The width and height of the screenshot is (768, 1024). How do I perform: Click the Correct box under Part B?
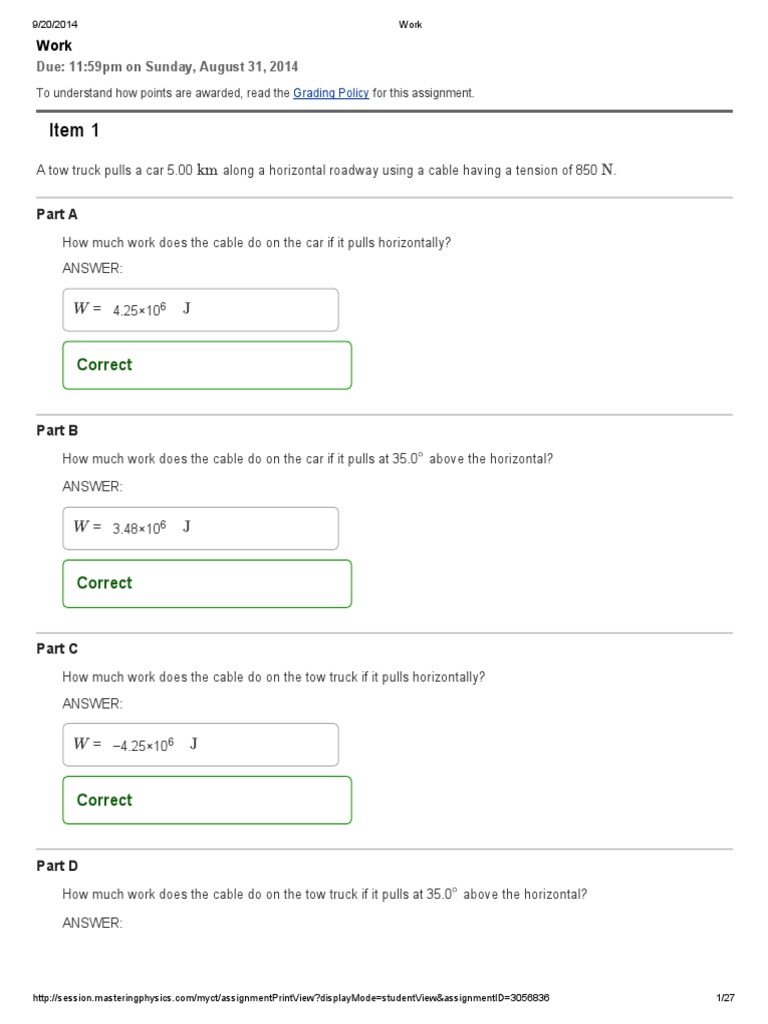207,583
